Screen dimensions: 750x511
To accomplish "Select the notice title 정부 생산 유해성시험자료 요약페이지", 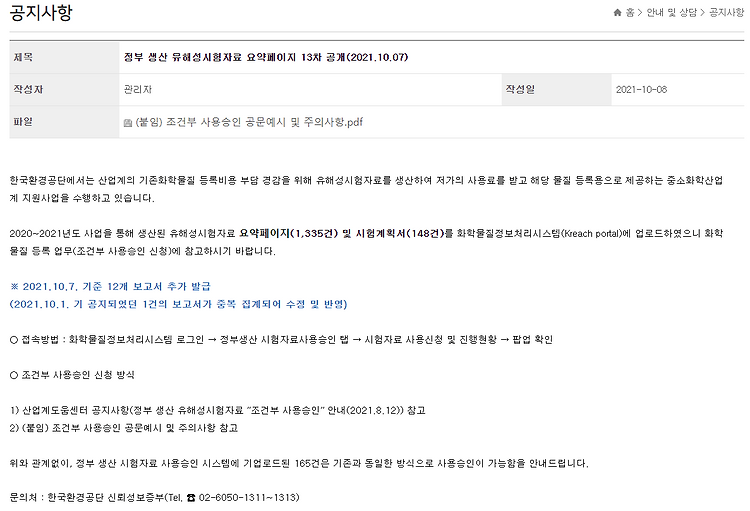I will click(266, 57).
